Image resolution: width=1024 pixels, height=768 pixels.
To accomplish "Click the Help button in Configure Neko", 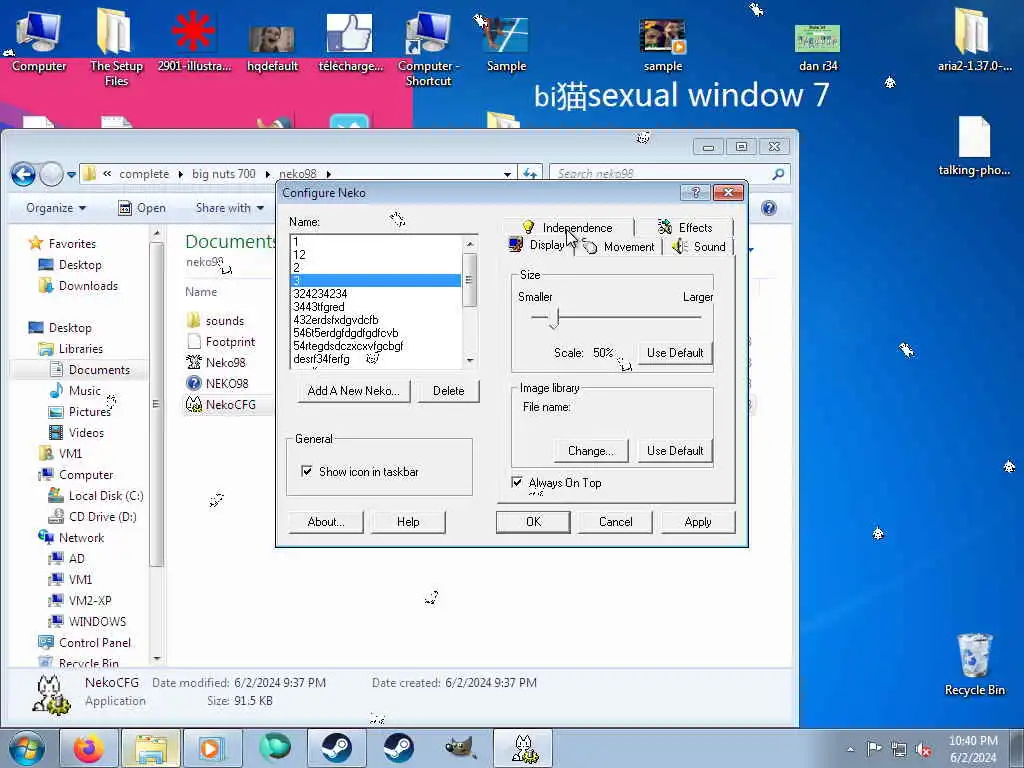I will [x=408, y=522].
